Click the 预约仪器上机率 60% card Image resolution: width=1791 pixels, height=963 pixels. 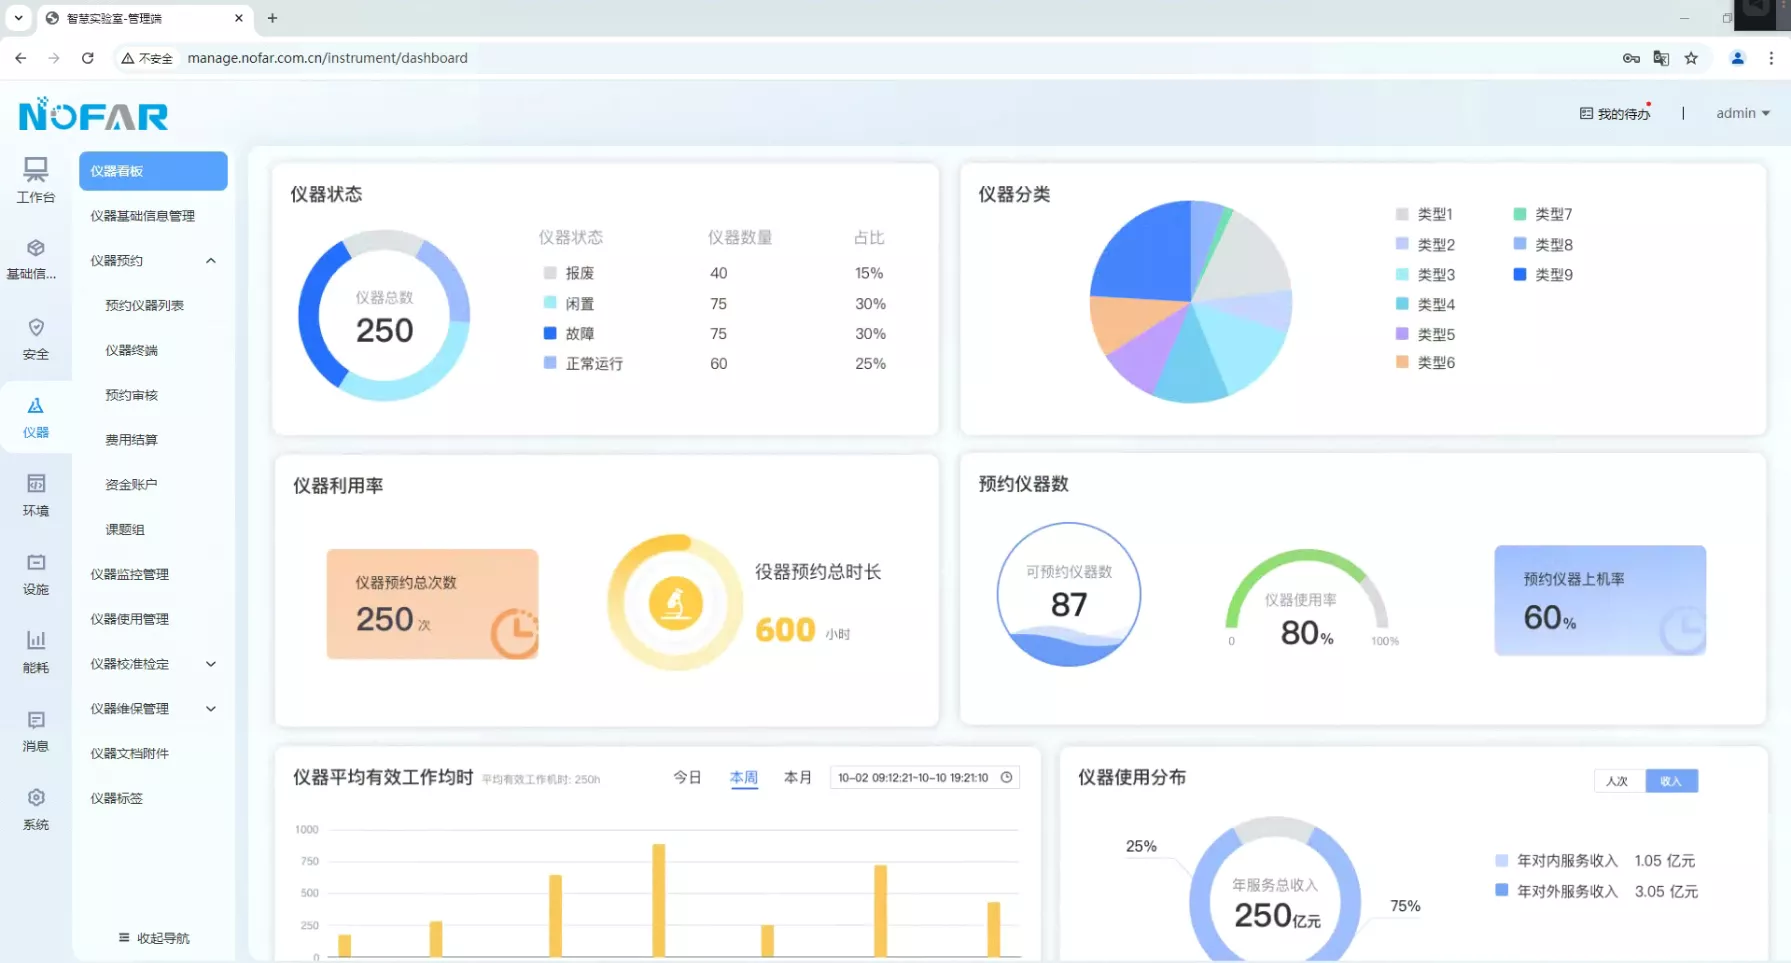tap(1600, 600)
